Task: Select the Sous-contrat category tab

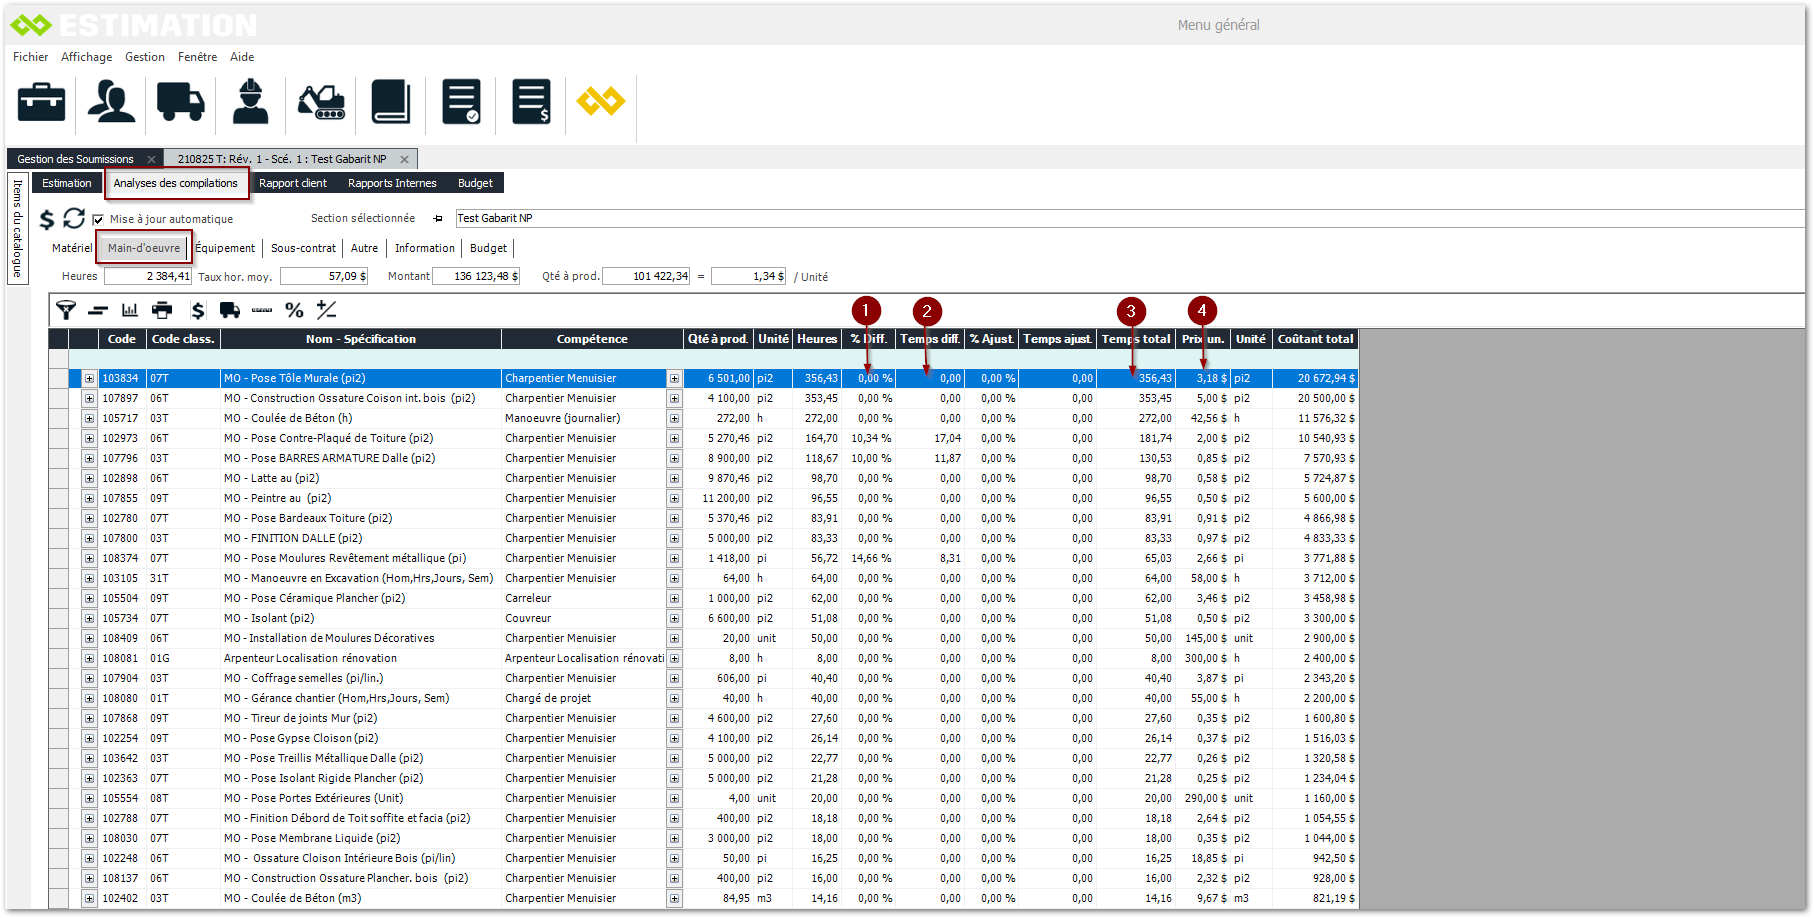Action: [303, 248]
